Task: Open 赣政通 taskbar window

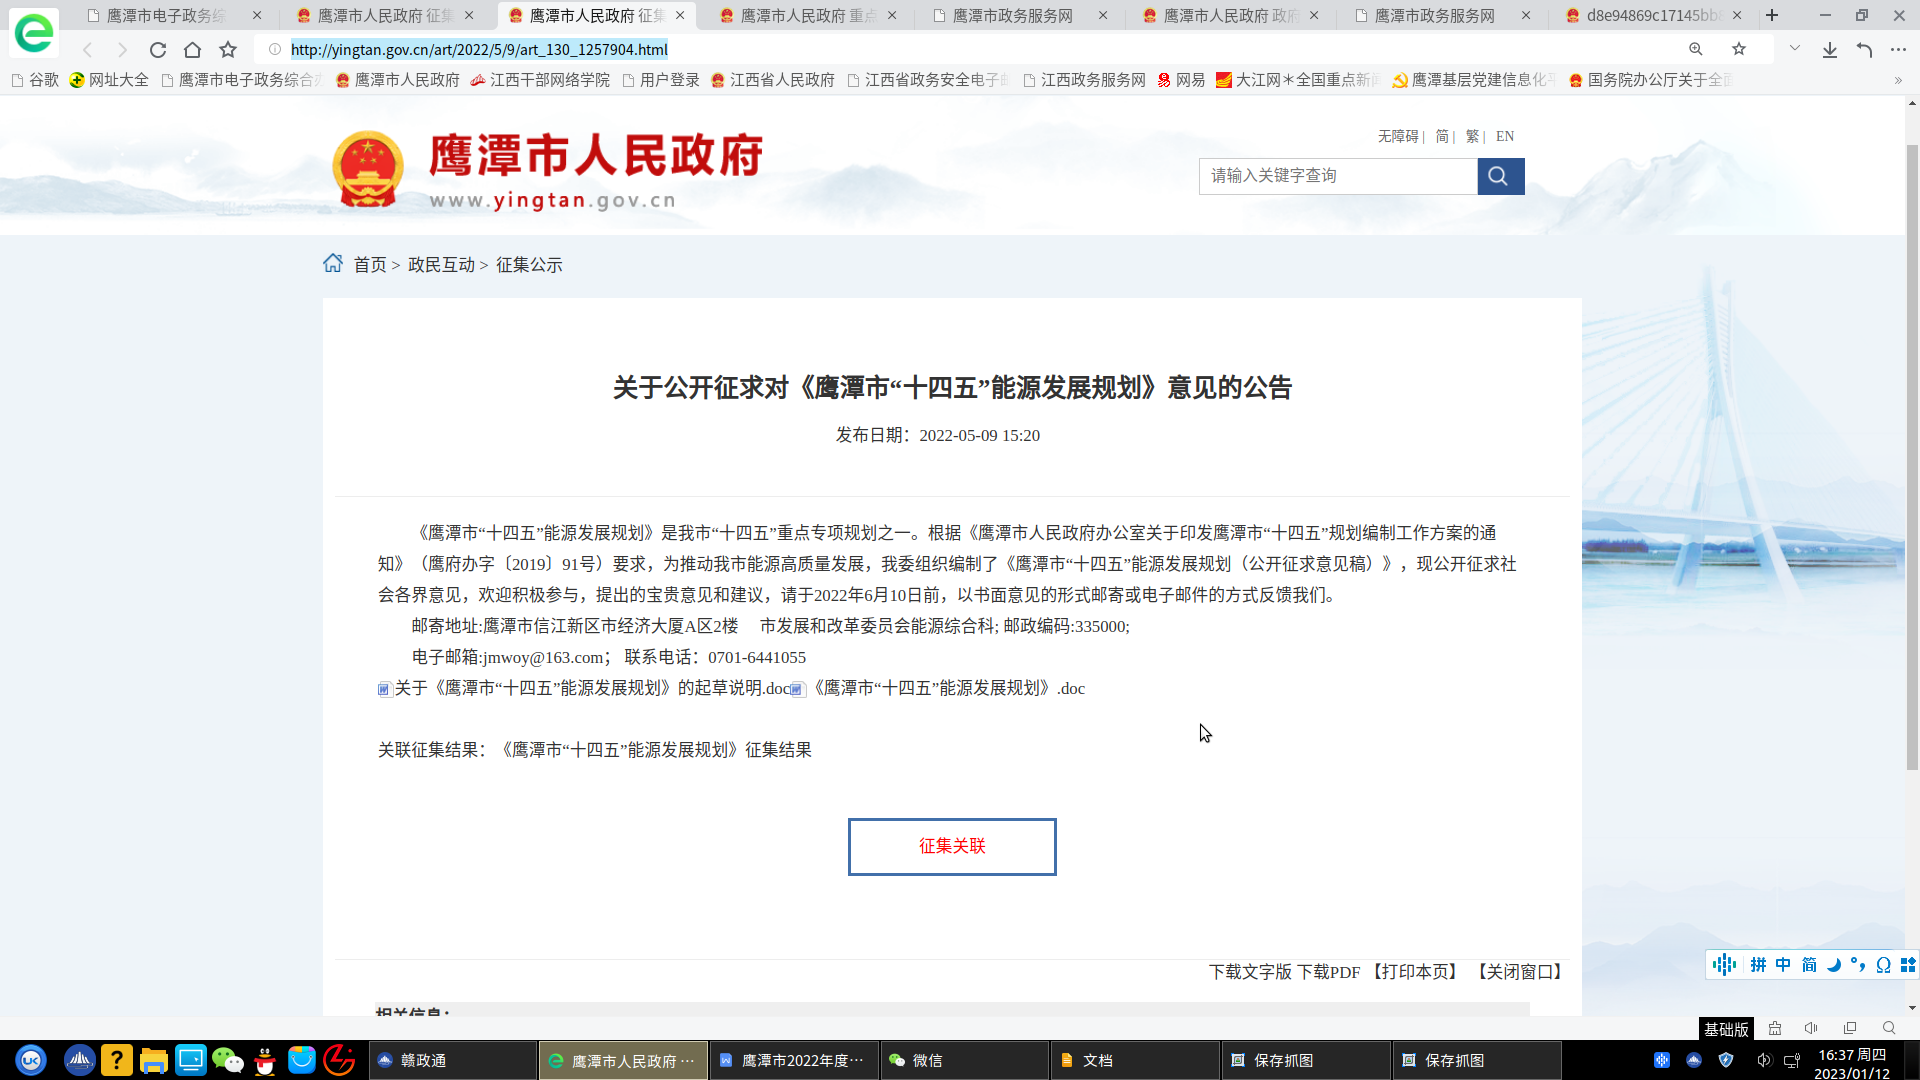Action: pos(452,1060)
